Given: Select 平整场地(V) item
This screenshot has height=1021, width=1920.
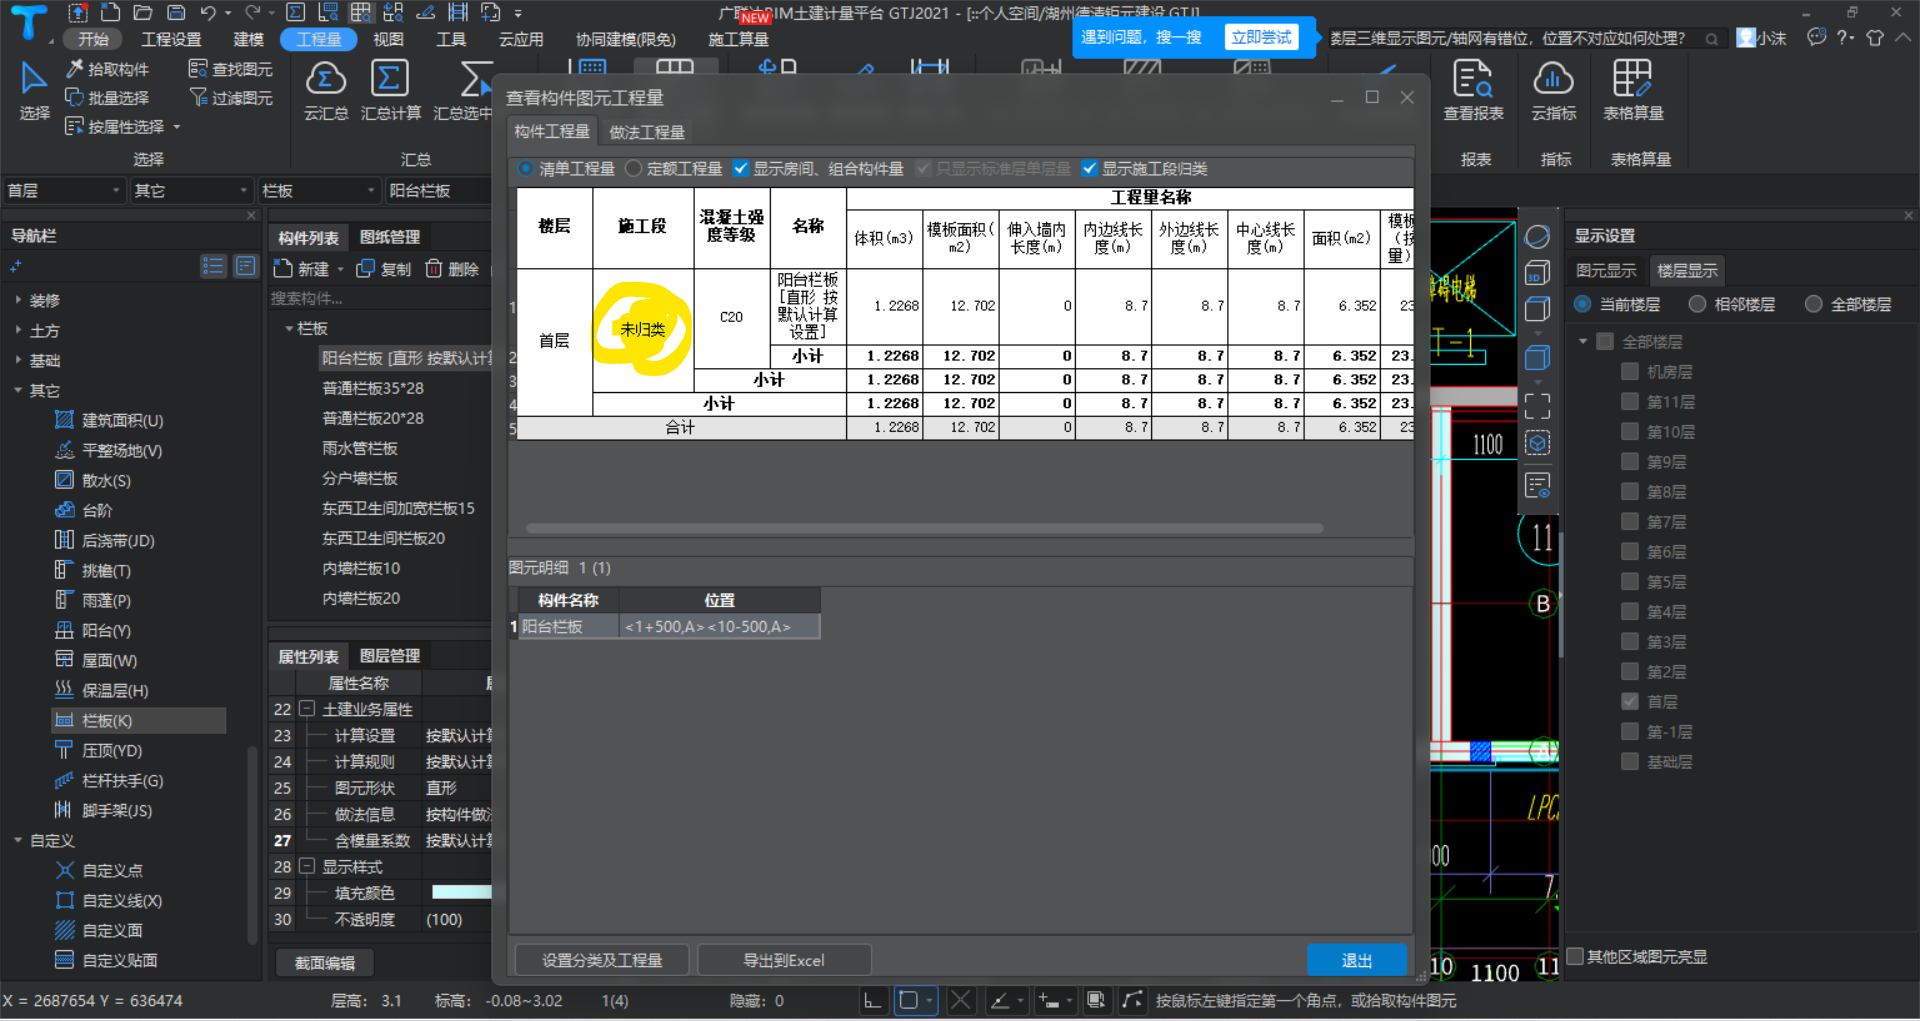Looking at the screenshot, I should (x=108, y=450).
